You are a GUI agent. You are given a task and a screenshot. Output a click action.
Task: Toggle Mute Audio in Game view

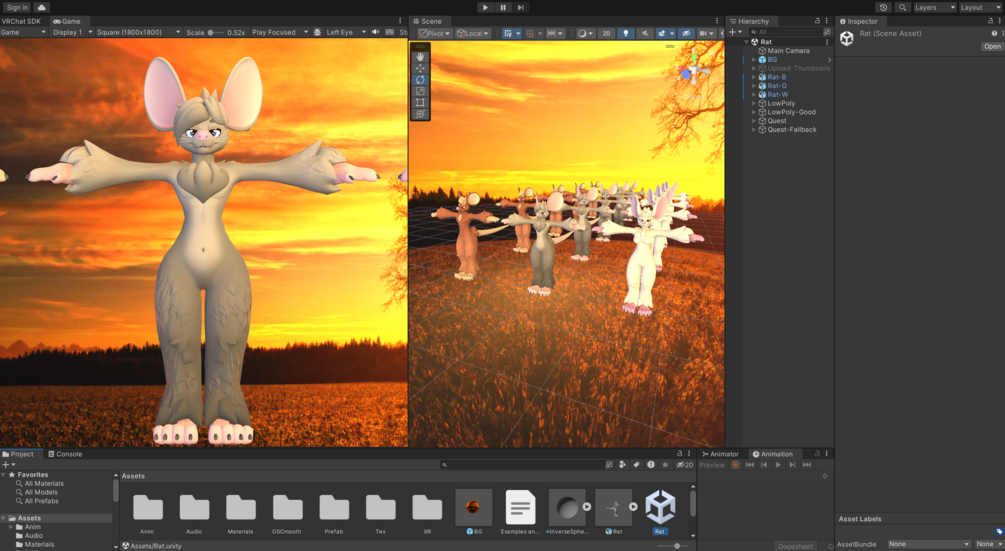[376, 32]
